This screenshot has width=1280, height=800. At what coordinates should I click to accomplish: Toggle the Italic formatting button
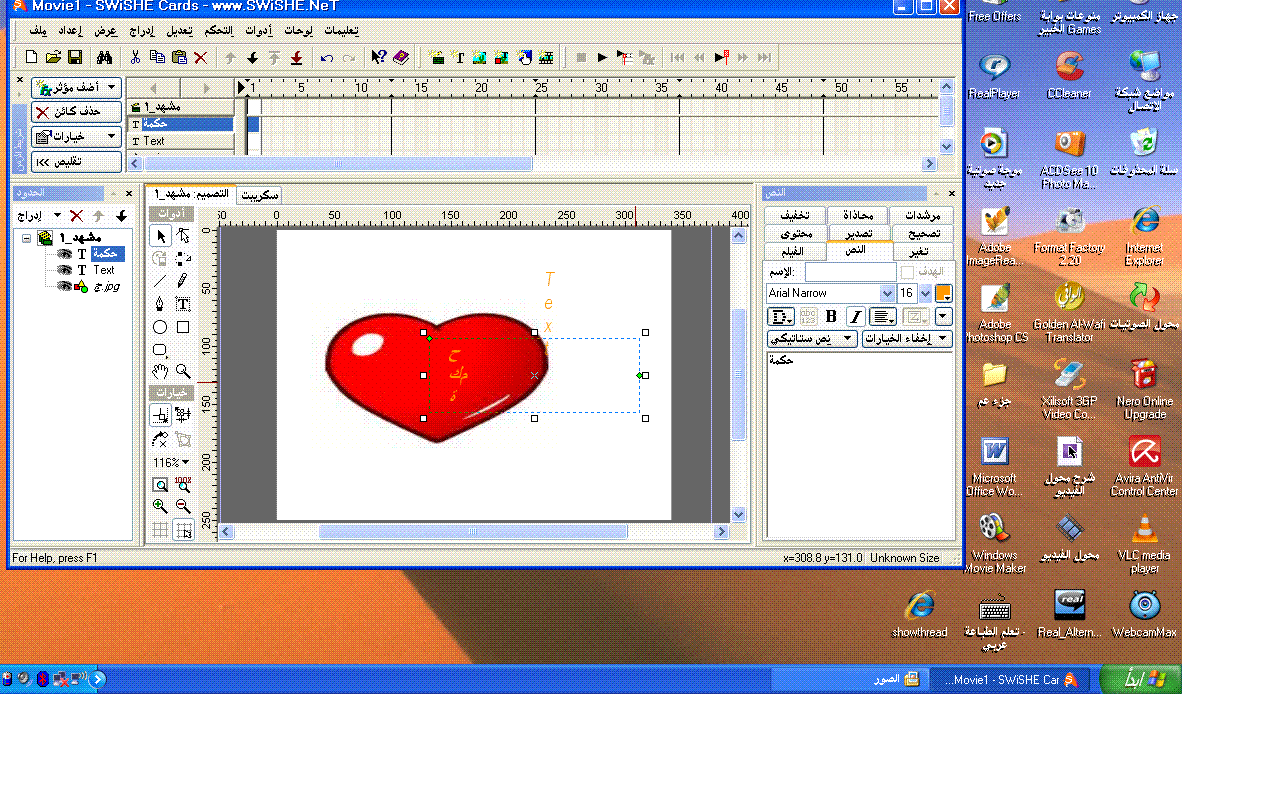(855, 317)
